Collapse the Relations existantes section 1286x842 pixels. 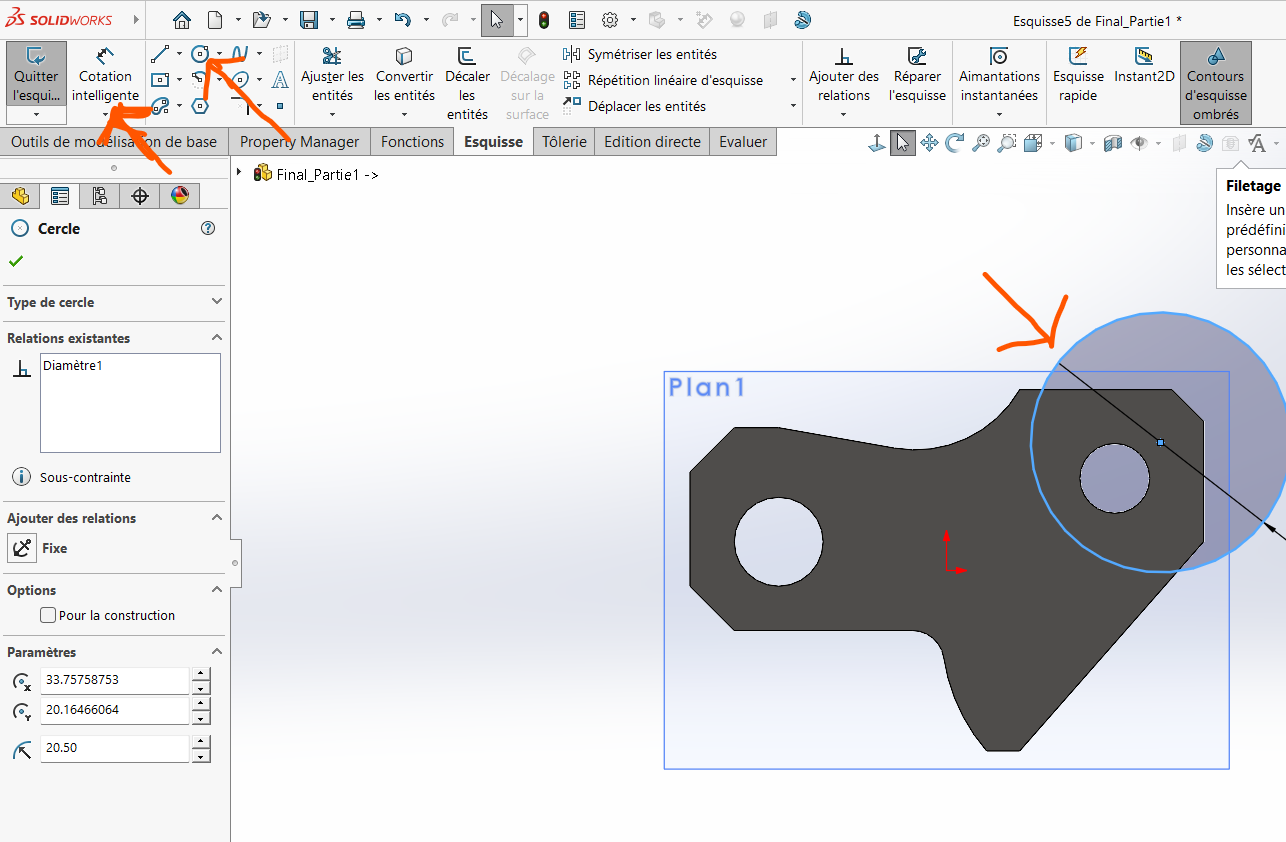tap(217, 337)
